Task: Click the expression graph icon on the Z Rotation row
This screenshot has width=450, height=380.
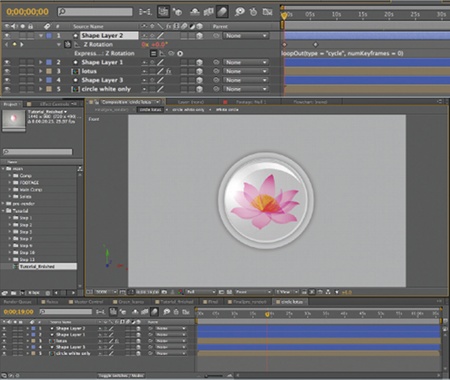Action: point(162,53)
